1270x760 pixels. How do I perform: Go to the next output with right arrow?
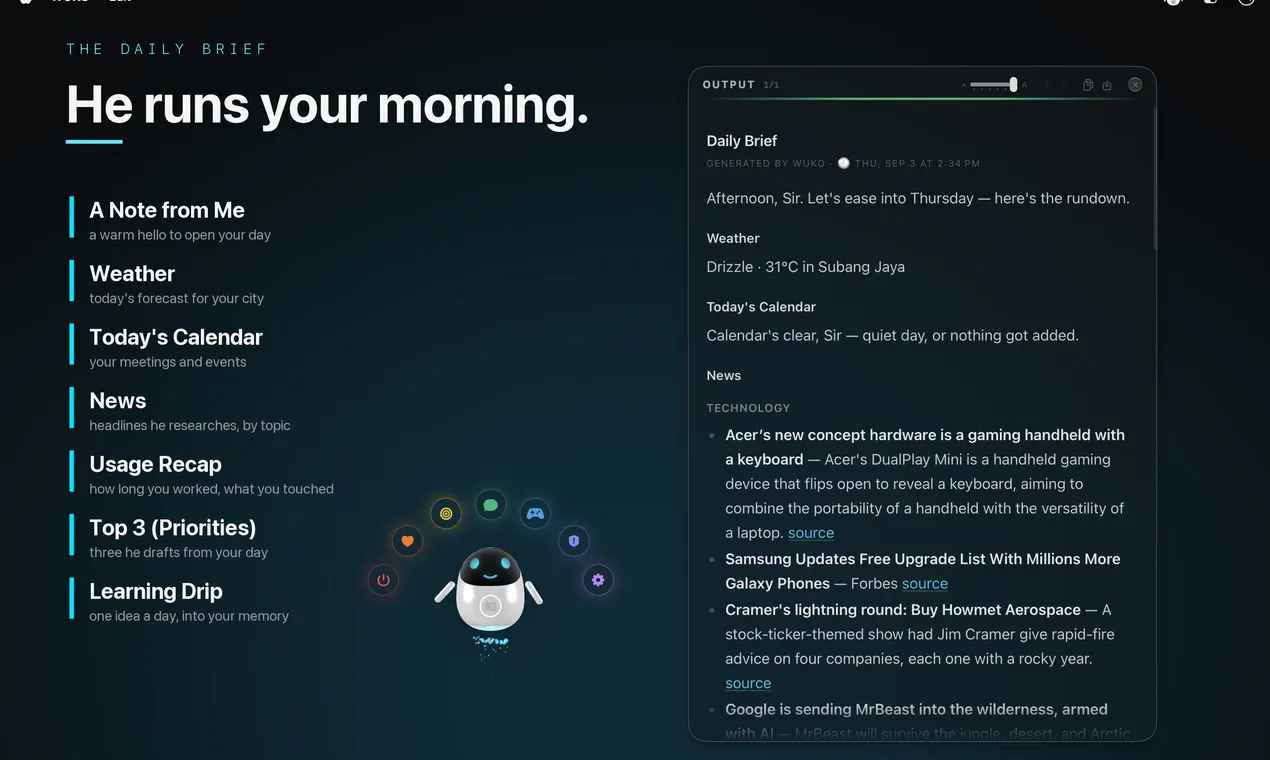[1063, 85]
